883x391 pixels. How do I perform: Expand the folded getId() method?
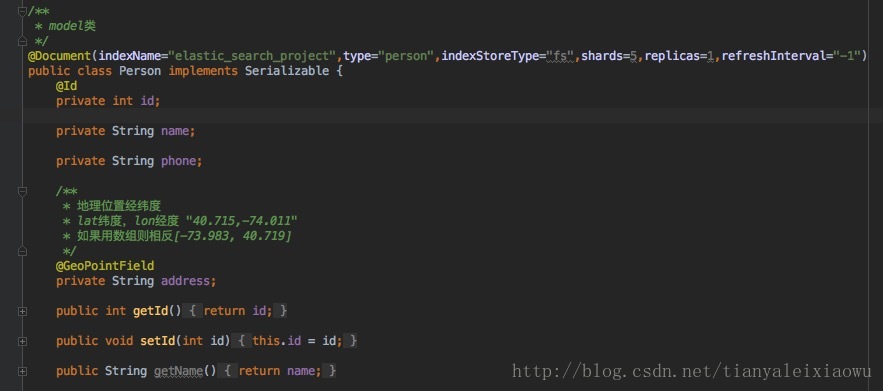point(22,311)
